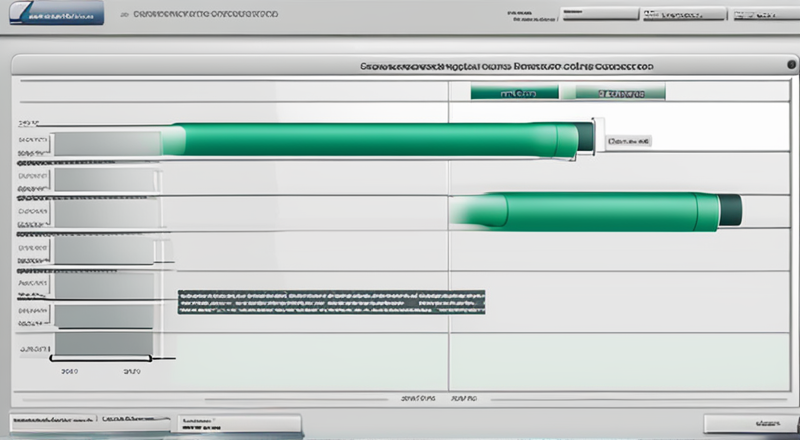Image resolution: width=800 pixels, height=440 pixels.
Task: Click the lone button at the bottom-right corner
Action: pos(751,423)
